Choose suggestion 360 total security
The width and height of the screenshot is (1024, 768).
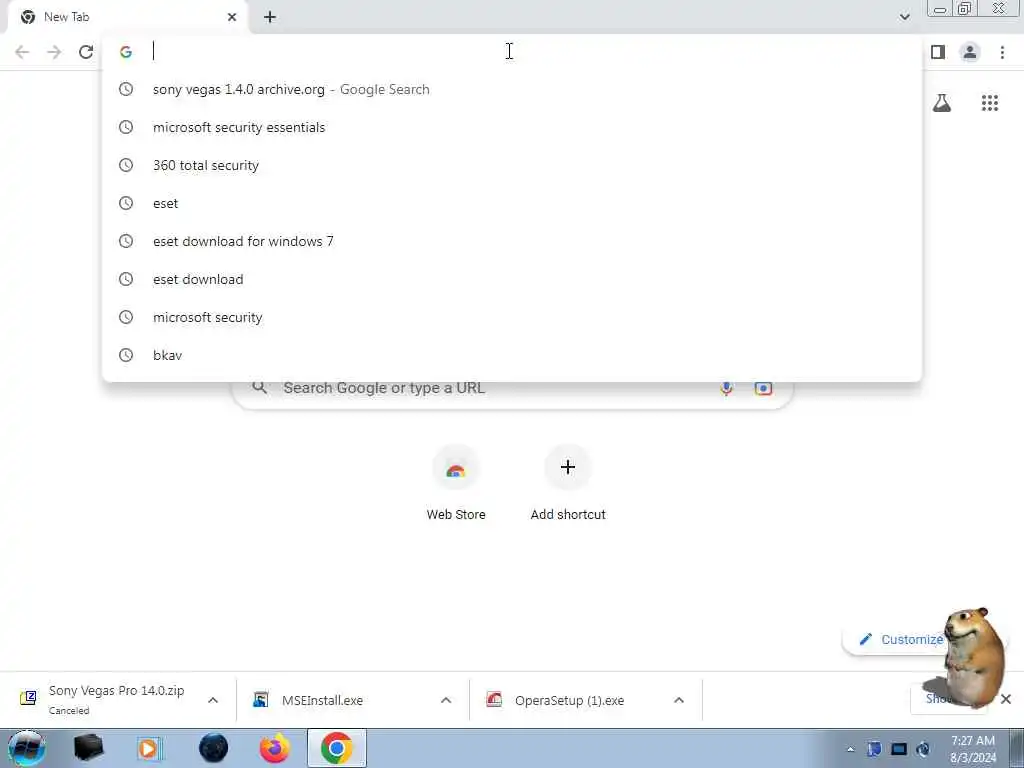[x=511, y=165]
